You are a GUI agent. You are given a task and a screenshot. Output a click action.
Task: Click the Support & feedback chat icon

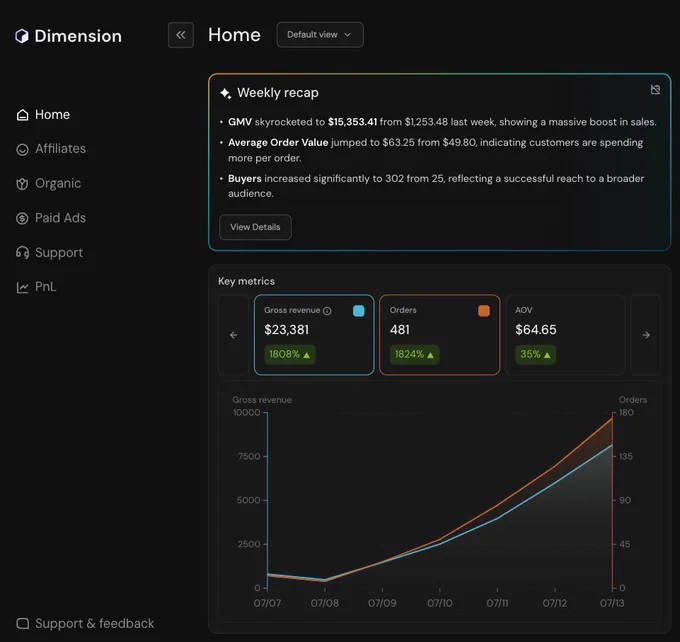click(x=23, y=623)
